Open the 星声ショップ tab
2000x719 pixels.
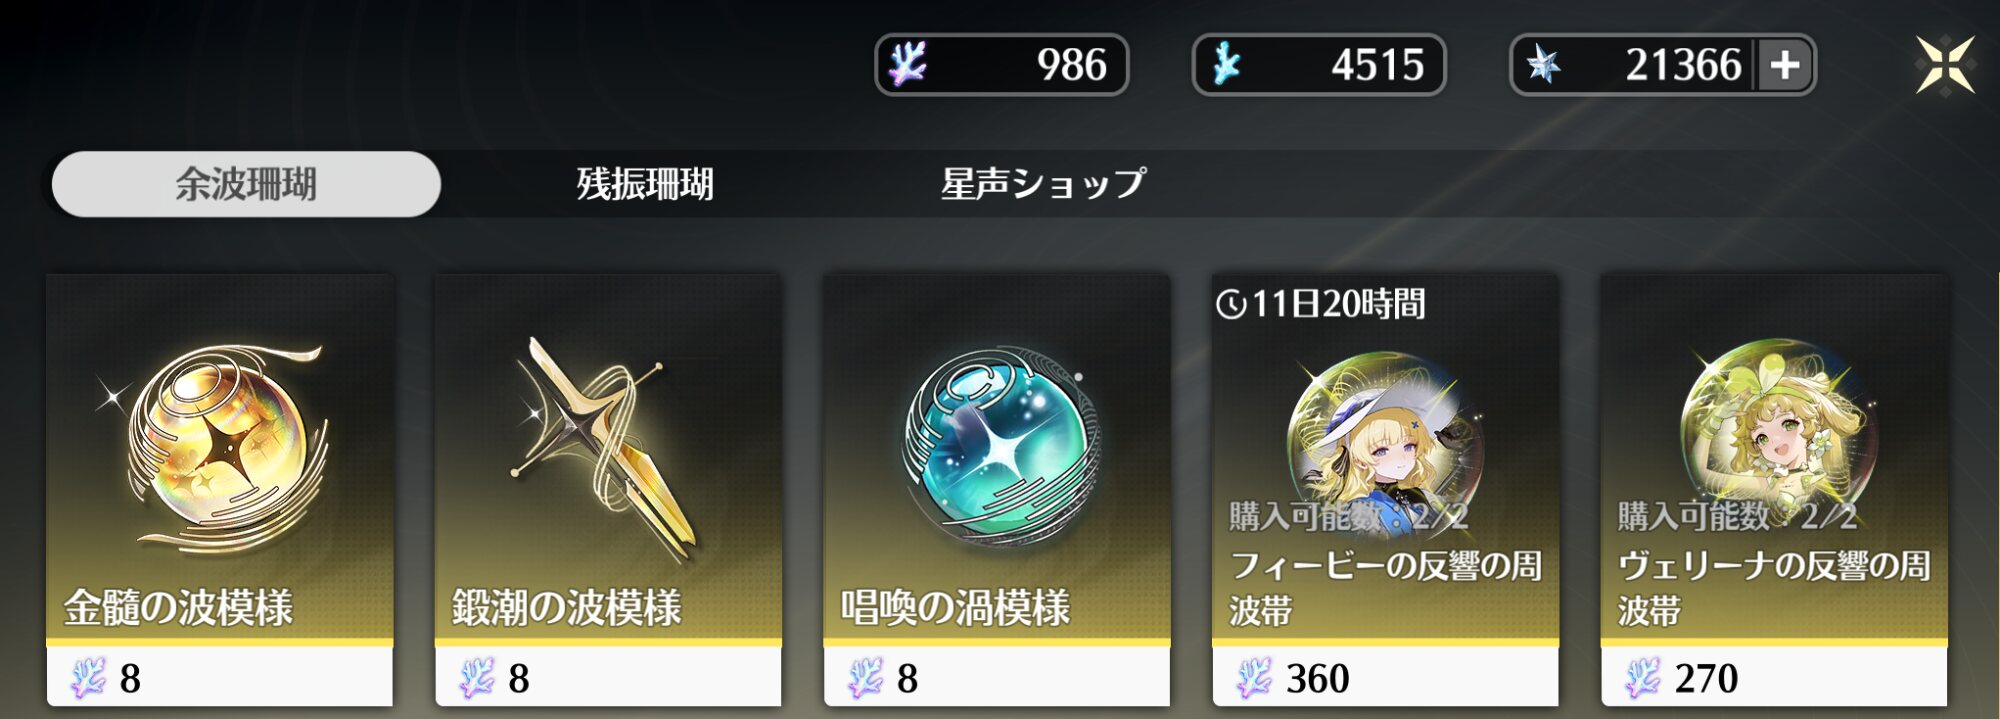(1043, 184)
